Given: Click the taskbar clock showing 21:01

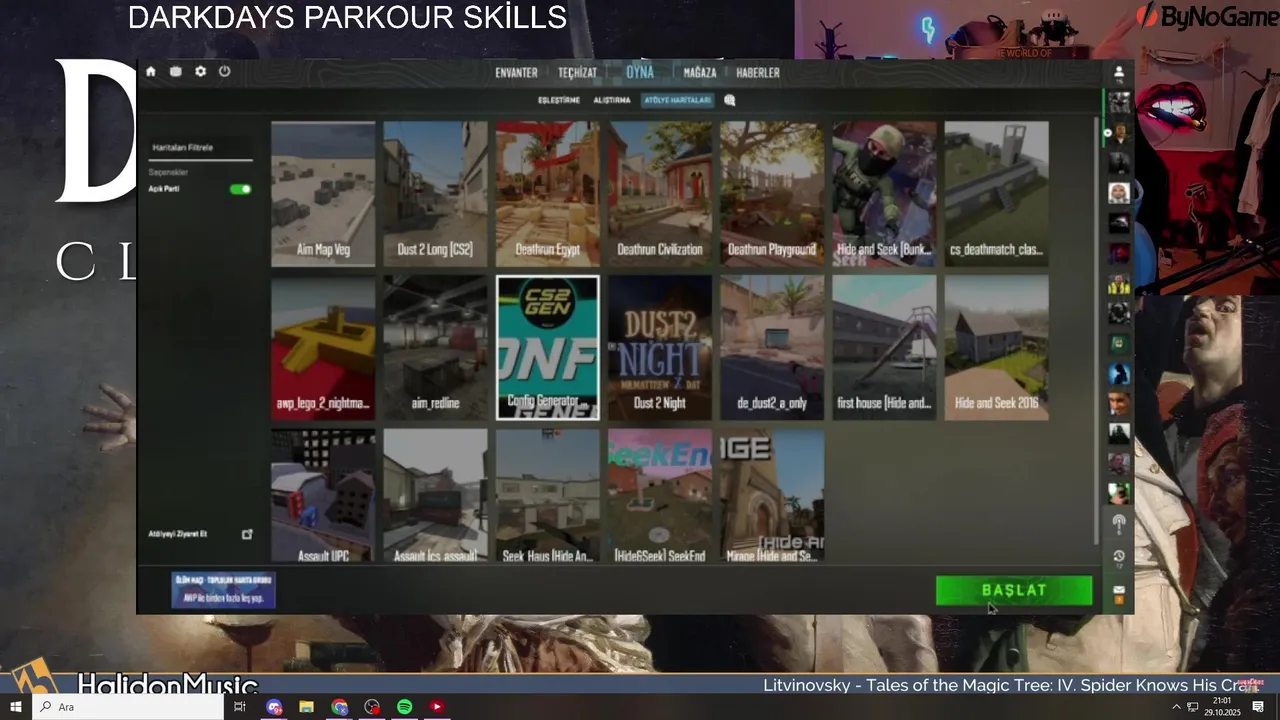Looking at the screenshot, I should coord(1222,707).
